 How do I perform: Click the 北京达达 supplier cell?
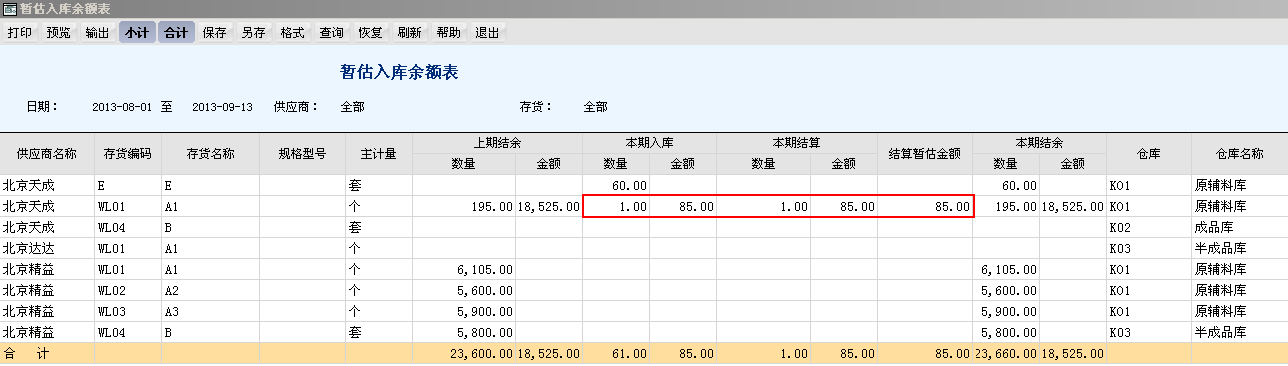coord(47,248)
